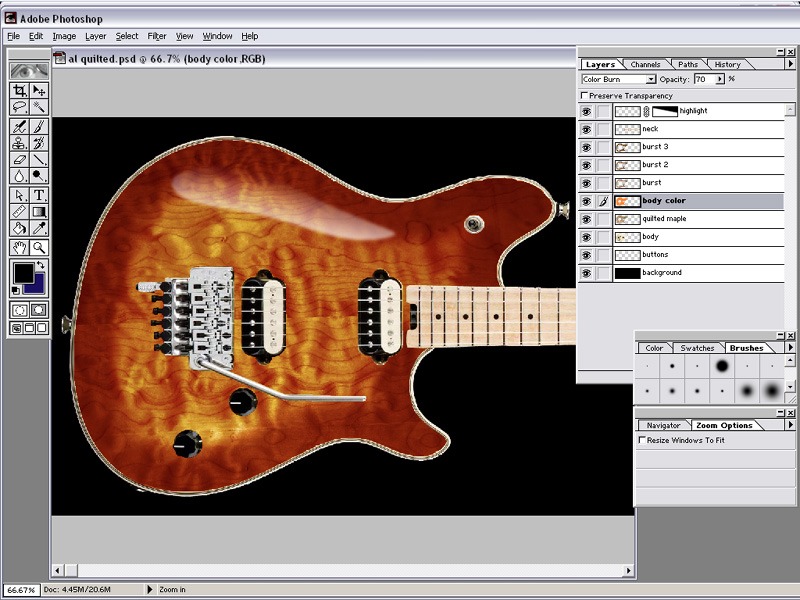800x600 pixels.
Task: Select the Eyedropper tool
Action: [x=40, y=229]
